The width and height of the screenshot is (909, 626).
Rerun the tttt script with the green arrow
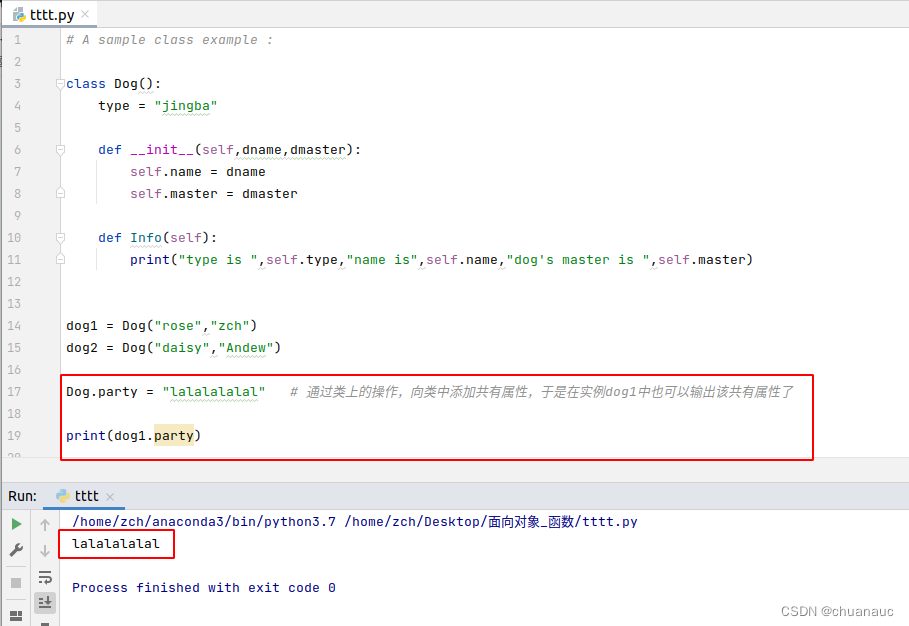[x=15, y=523]
